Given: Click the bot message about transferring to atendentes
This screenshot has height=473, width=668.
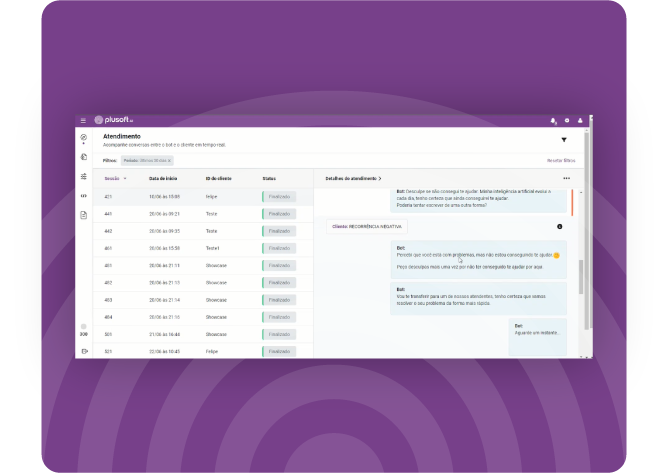Looking at the screenshot, I should [478, 298].
